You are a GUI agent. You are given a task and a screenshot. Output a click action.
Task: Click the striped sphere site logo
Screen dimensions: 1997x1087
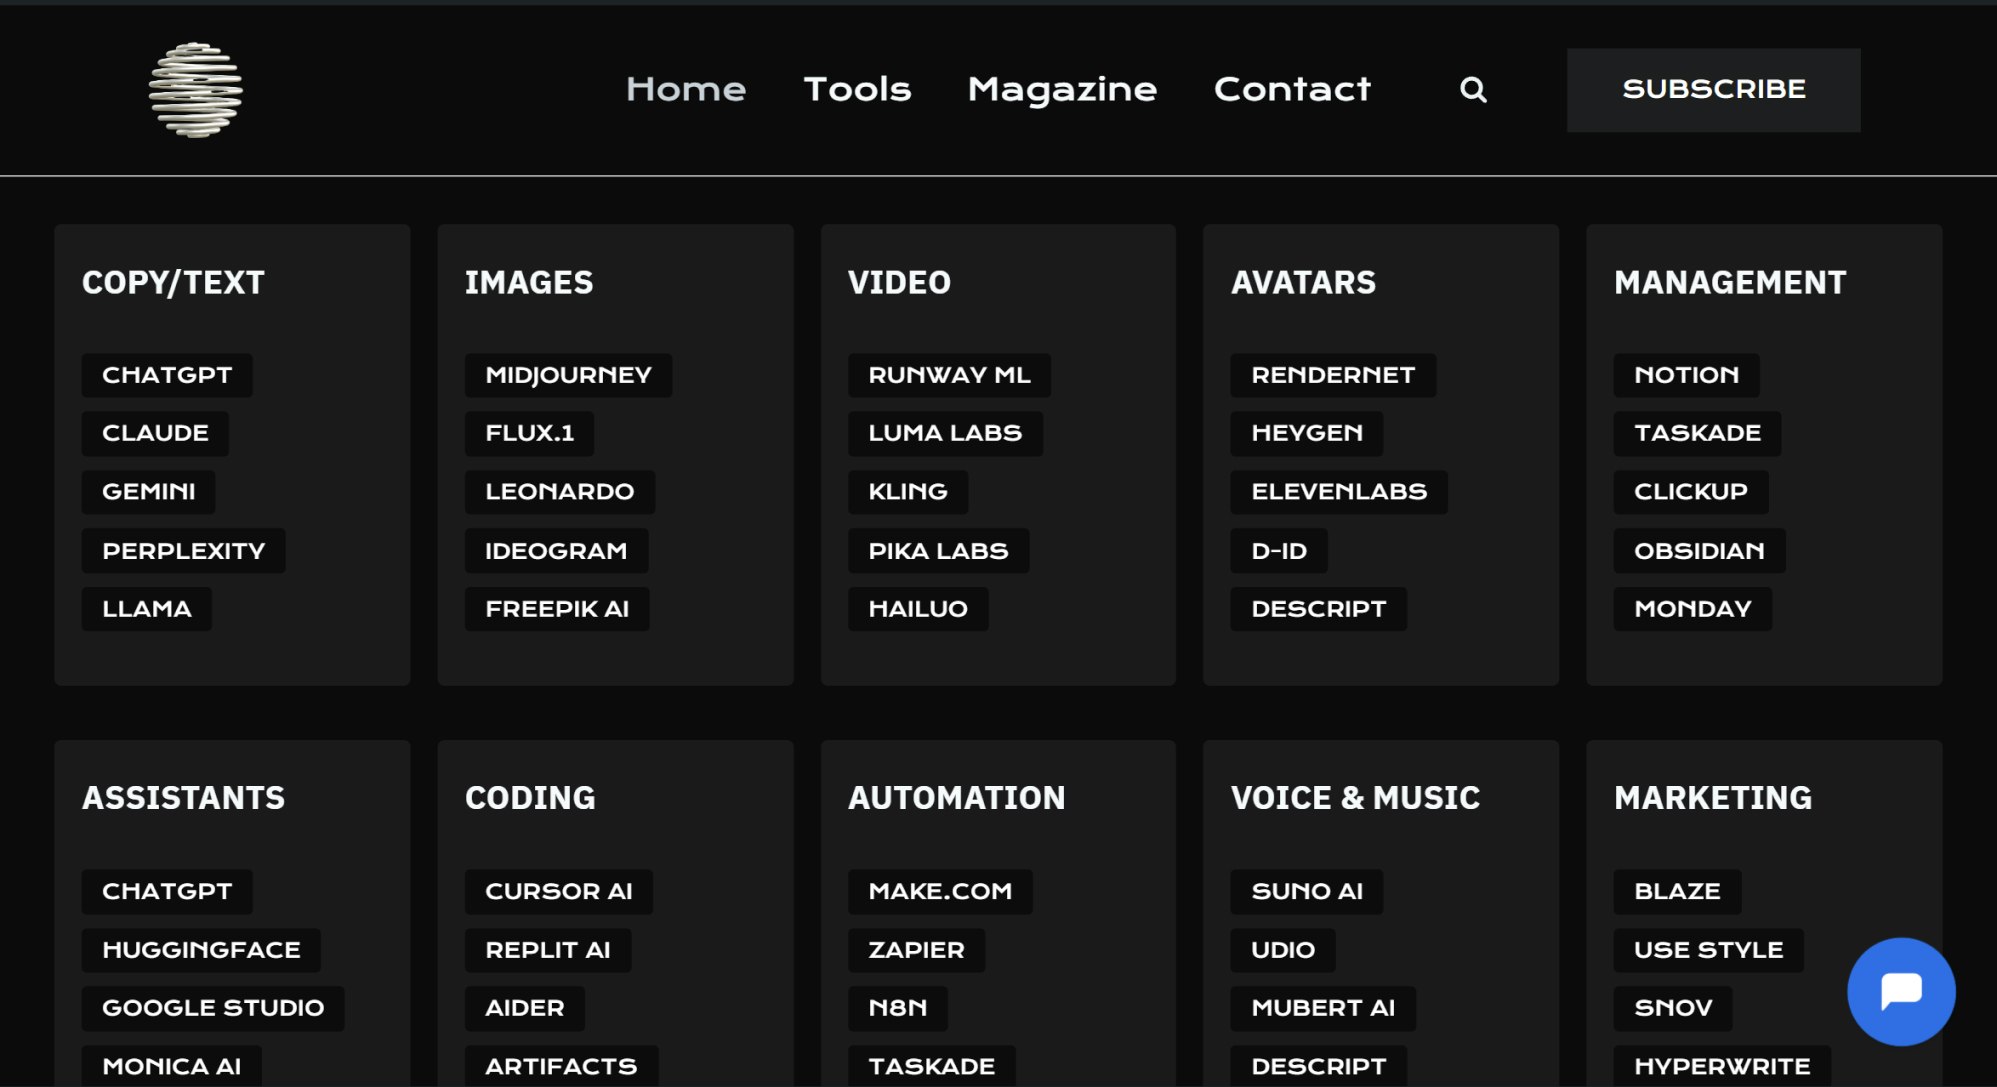[x=195, y=90]
